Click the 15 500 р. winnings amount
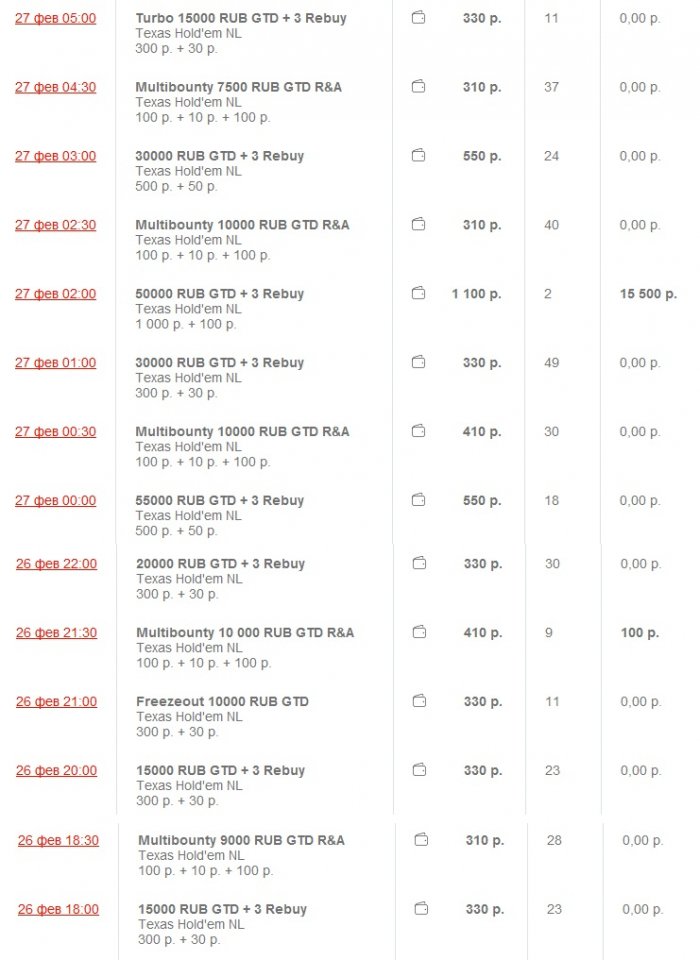 648,294
